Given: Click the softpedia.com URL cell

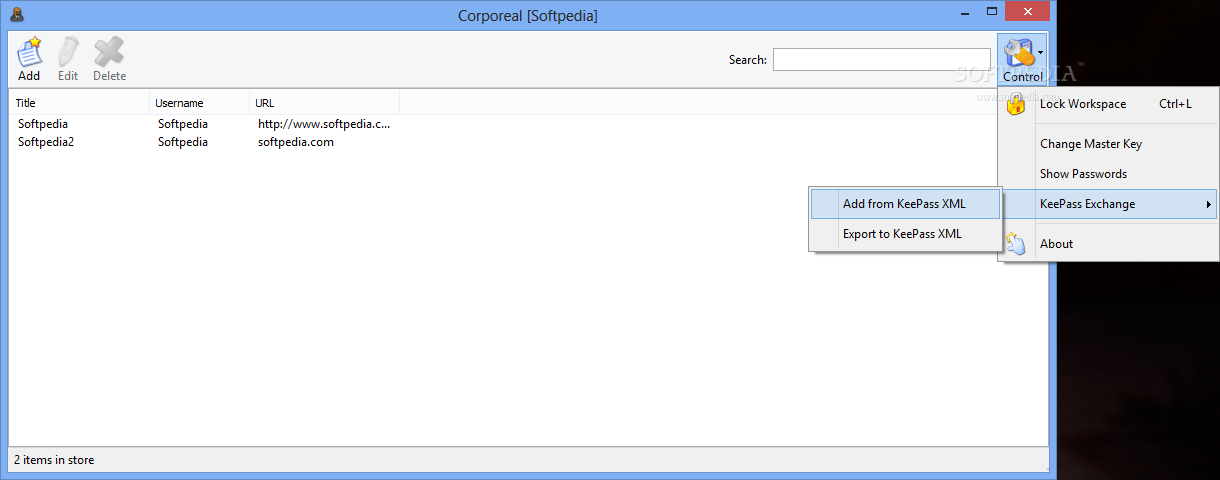Looking at the screenshot, I should [295, 142].
